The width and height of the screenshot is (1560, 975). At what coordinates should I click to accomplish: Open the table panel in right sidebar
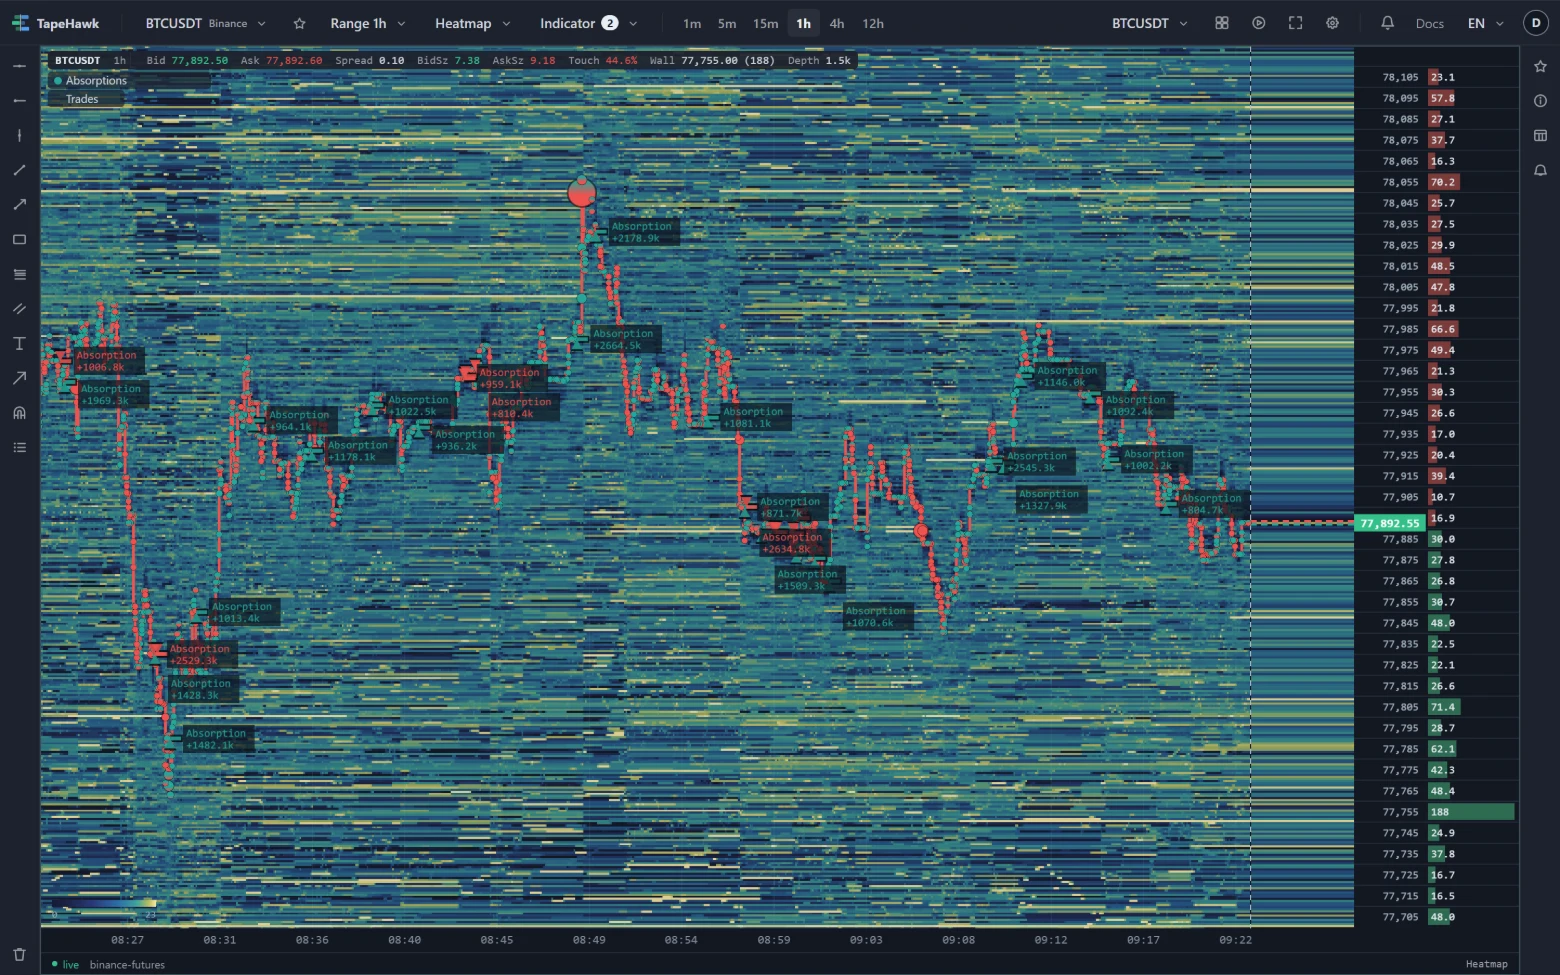1540,136
